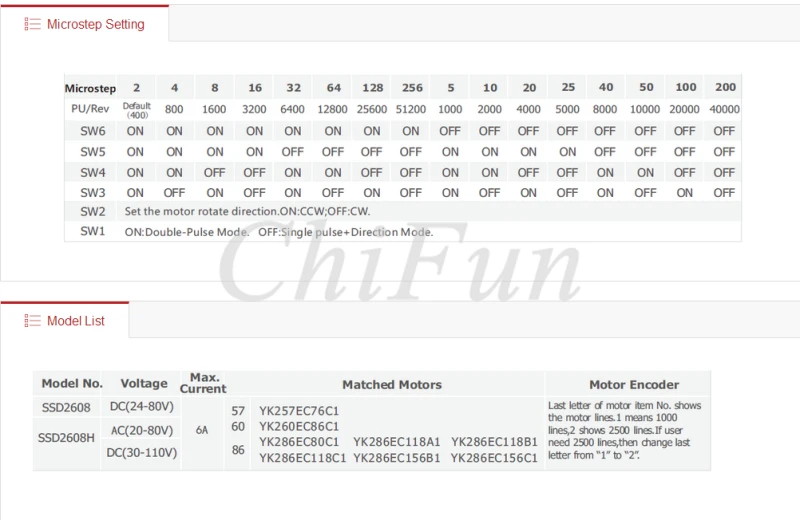800x520 pixels.
Task: Click the 6A max current cell
Action: [x=202, y=430]
